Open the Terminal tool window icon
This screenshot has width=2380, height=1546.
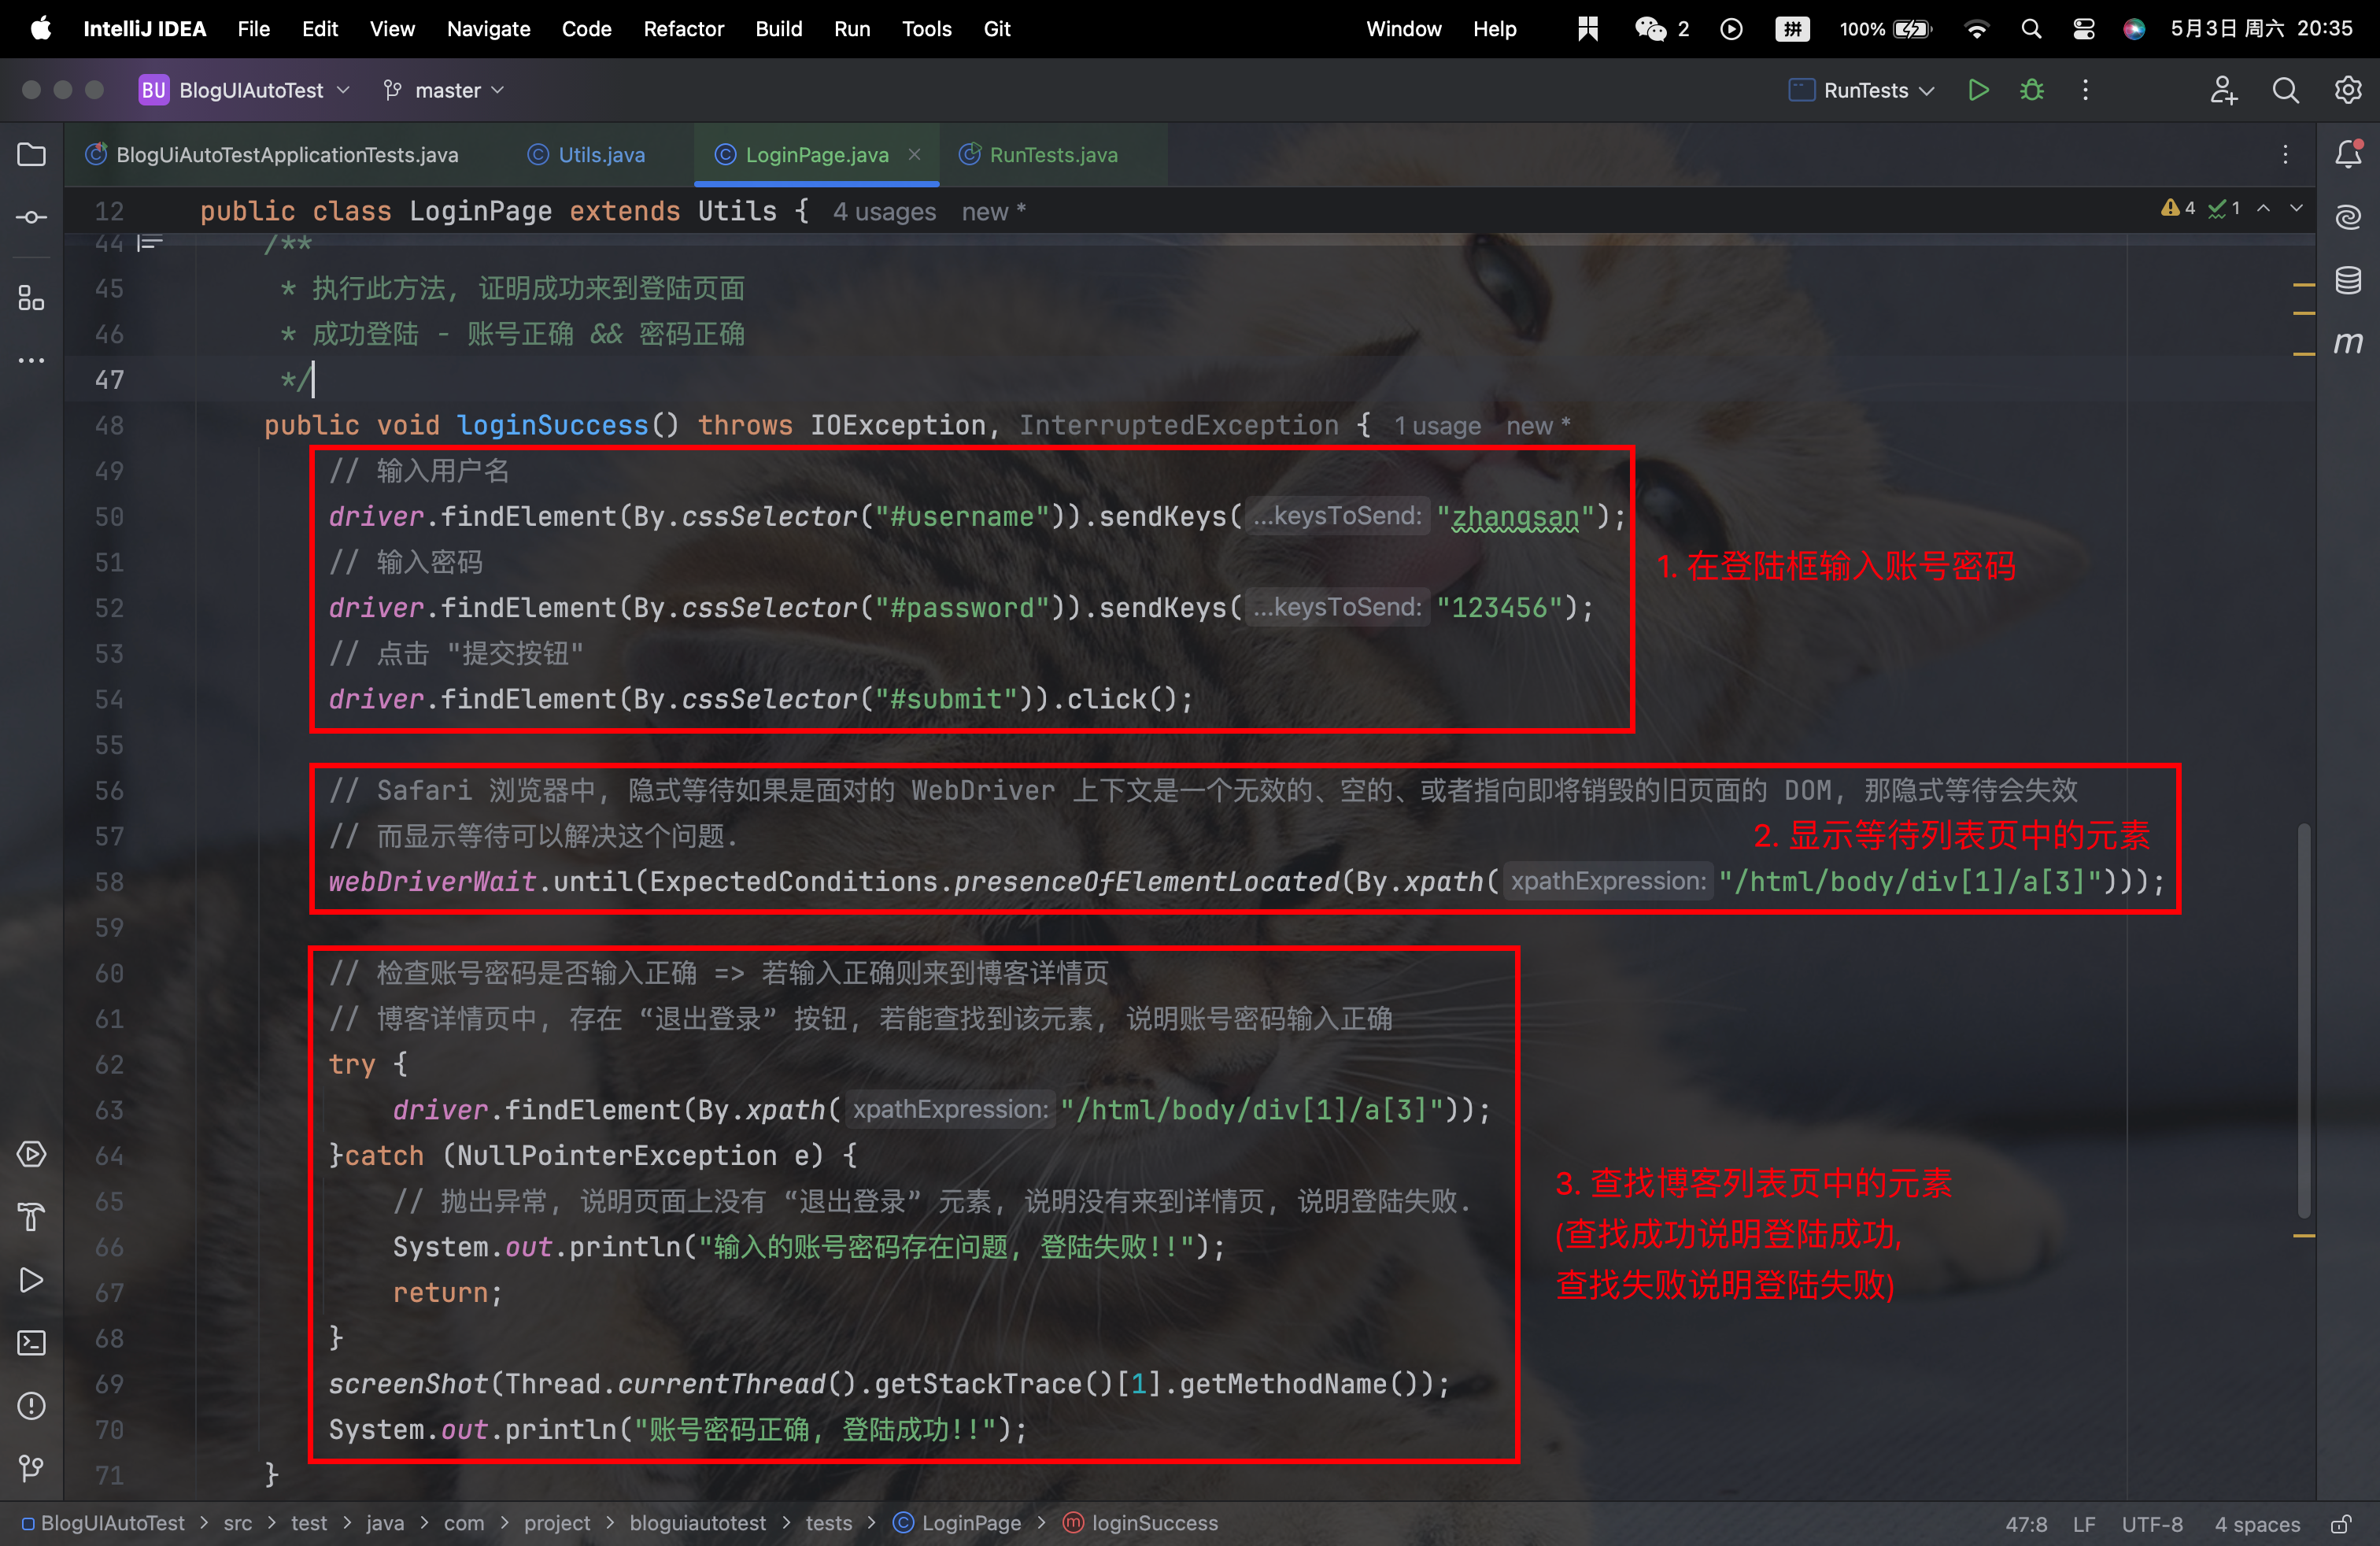point(31,1342)
